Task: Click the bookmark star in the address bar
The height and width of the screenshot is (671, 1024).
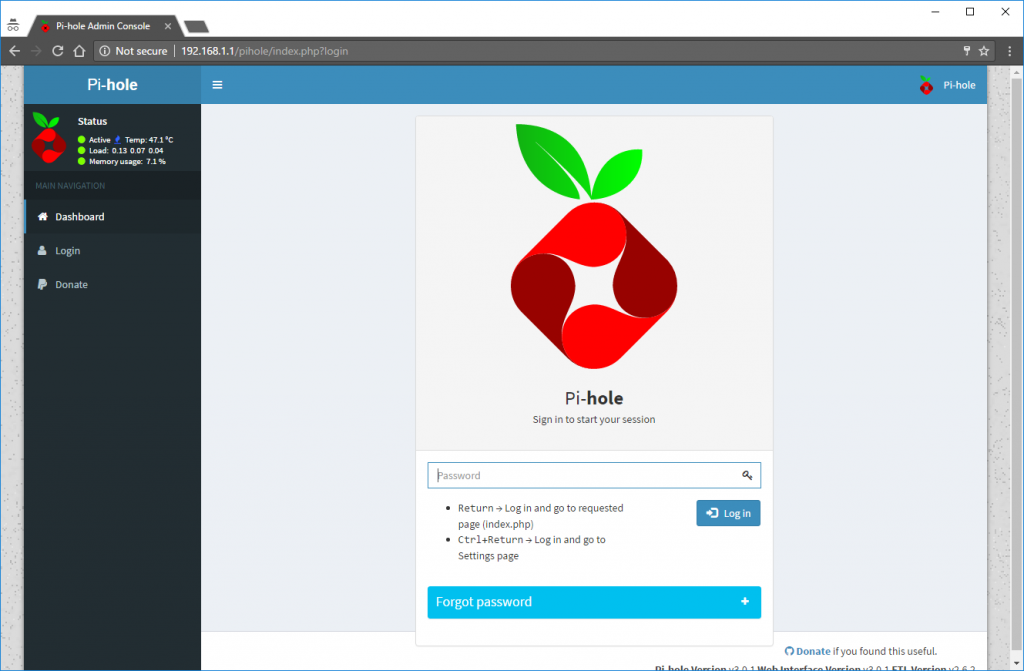Action: click(x=982, y=50)
